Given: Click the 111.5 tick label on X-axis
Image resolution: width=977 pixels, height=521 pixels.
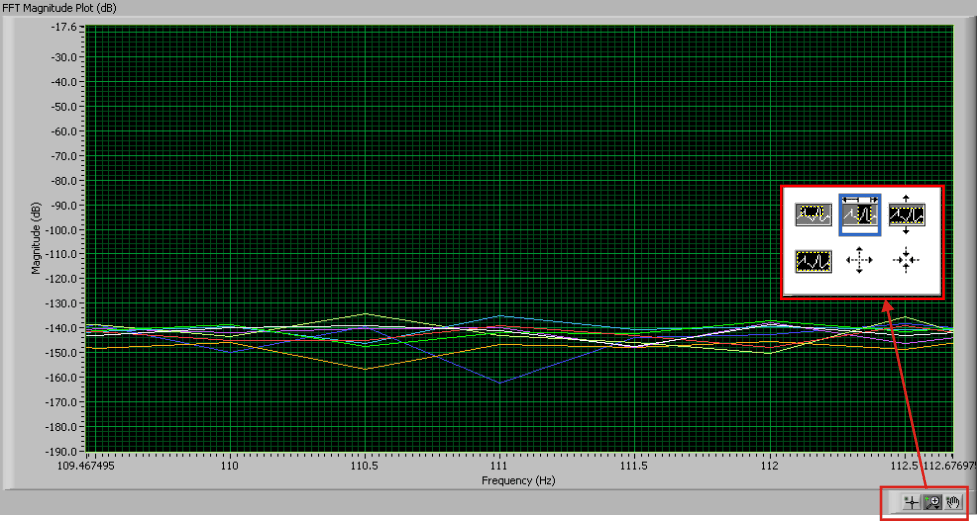Looking at the screenshot, I should [634, 466].
